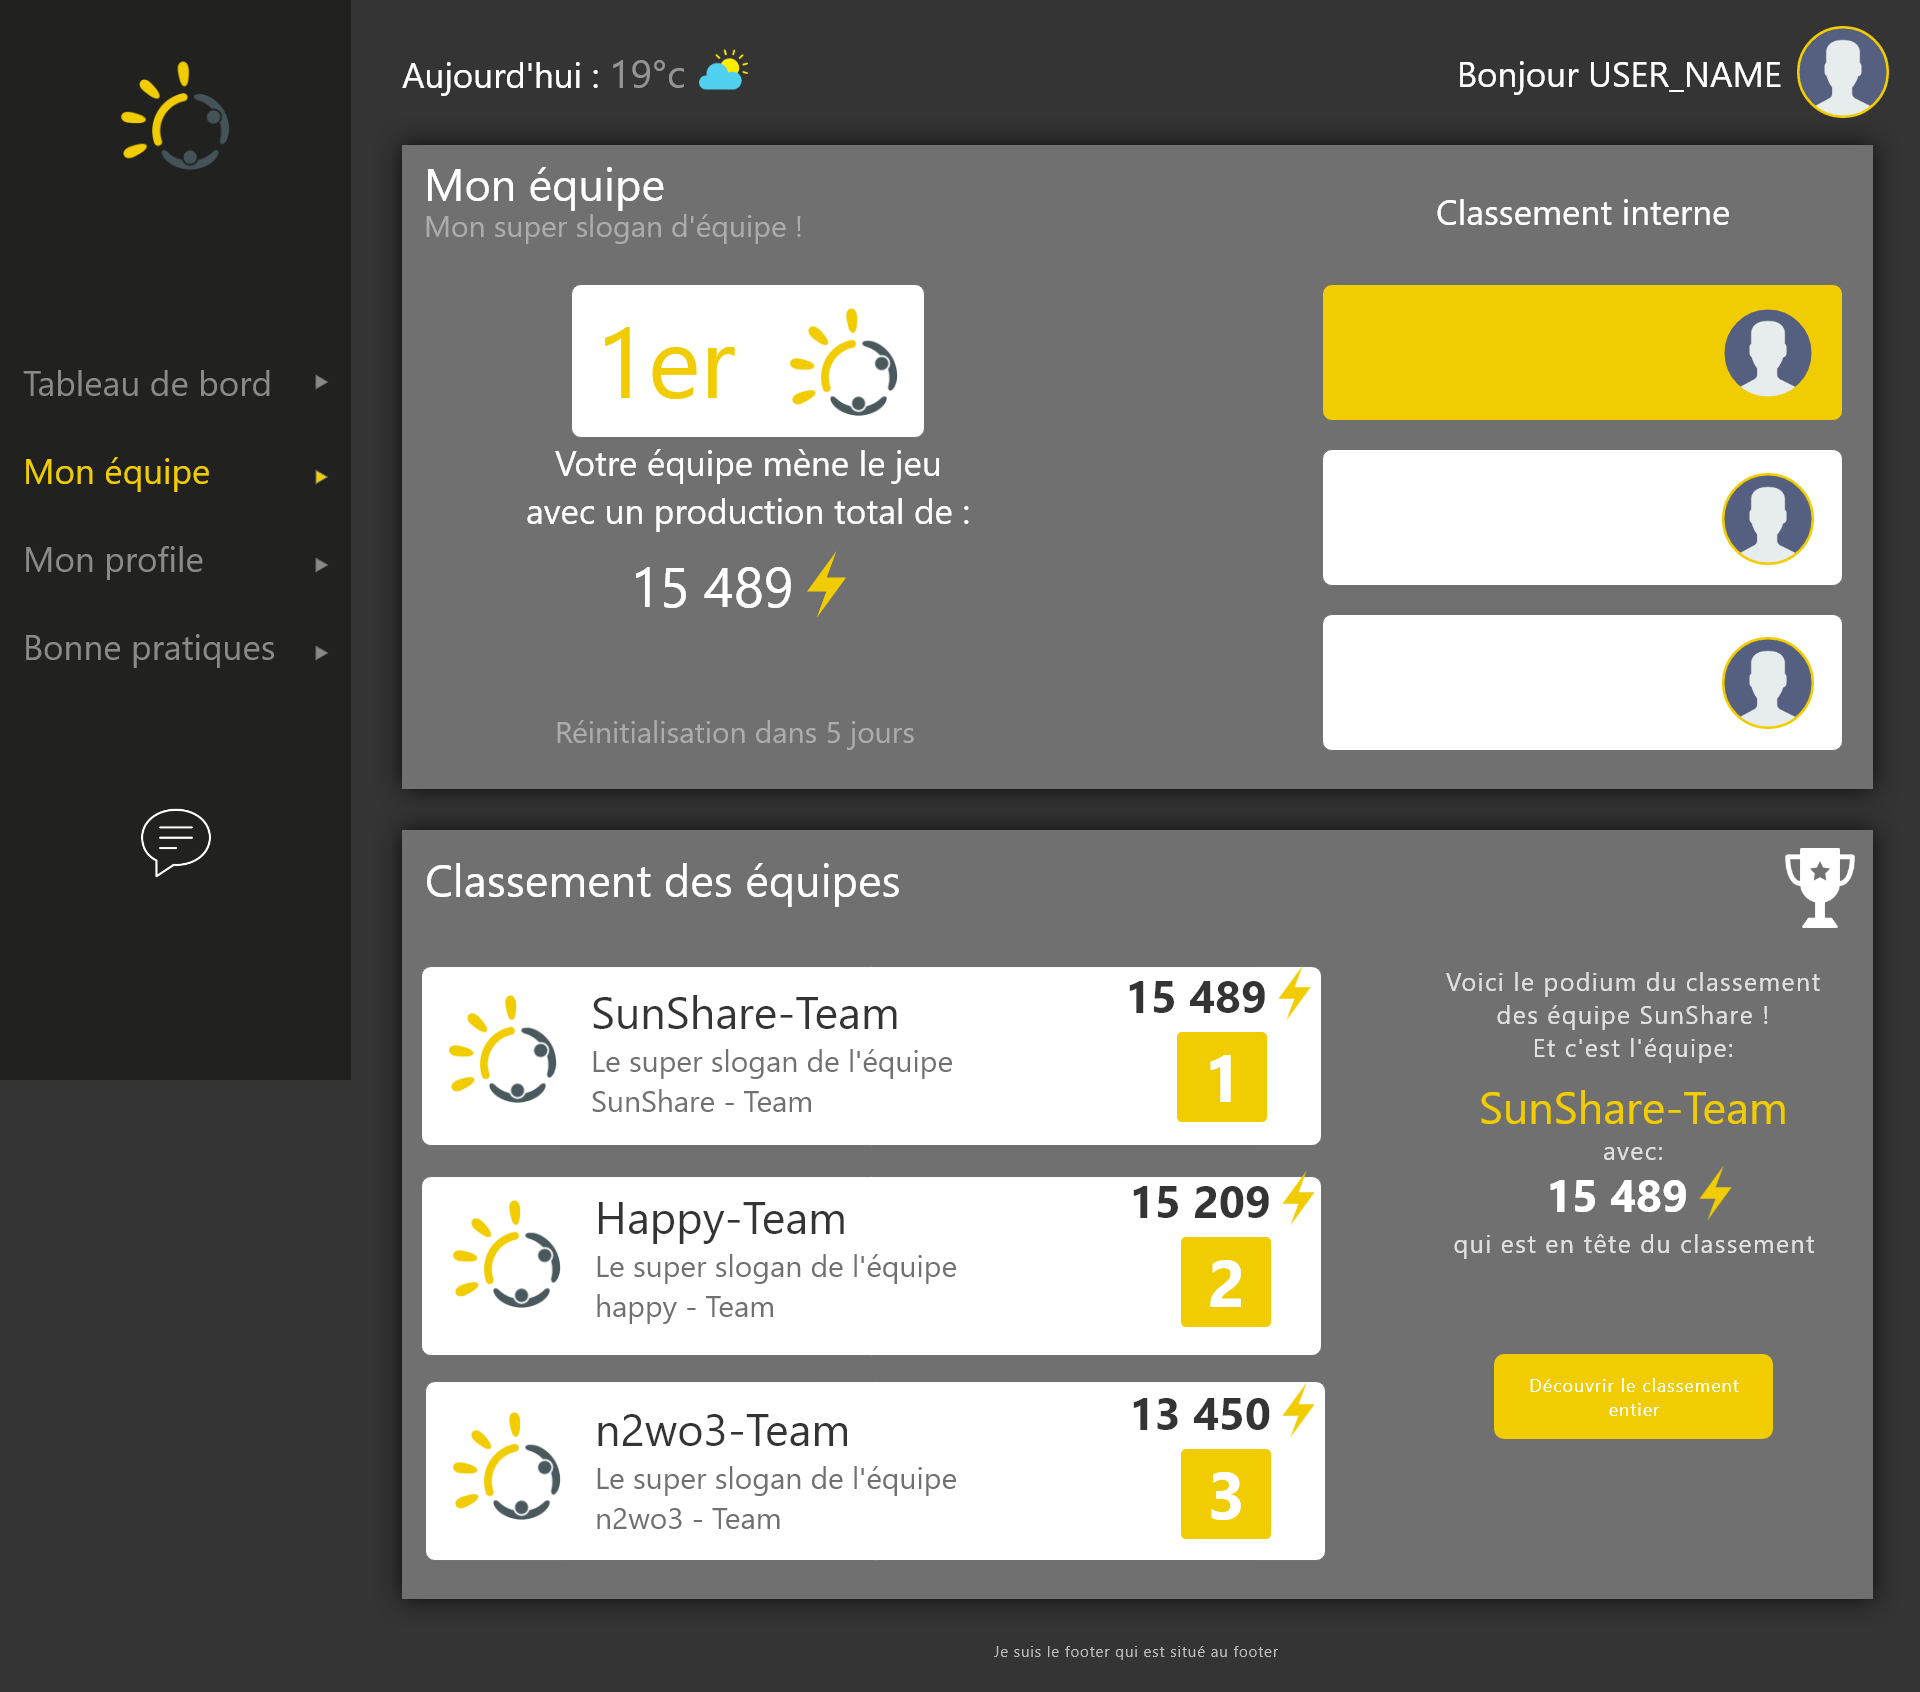Select Mon équipe in the sidebar
The image size is (1920, 1692).
117,472
